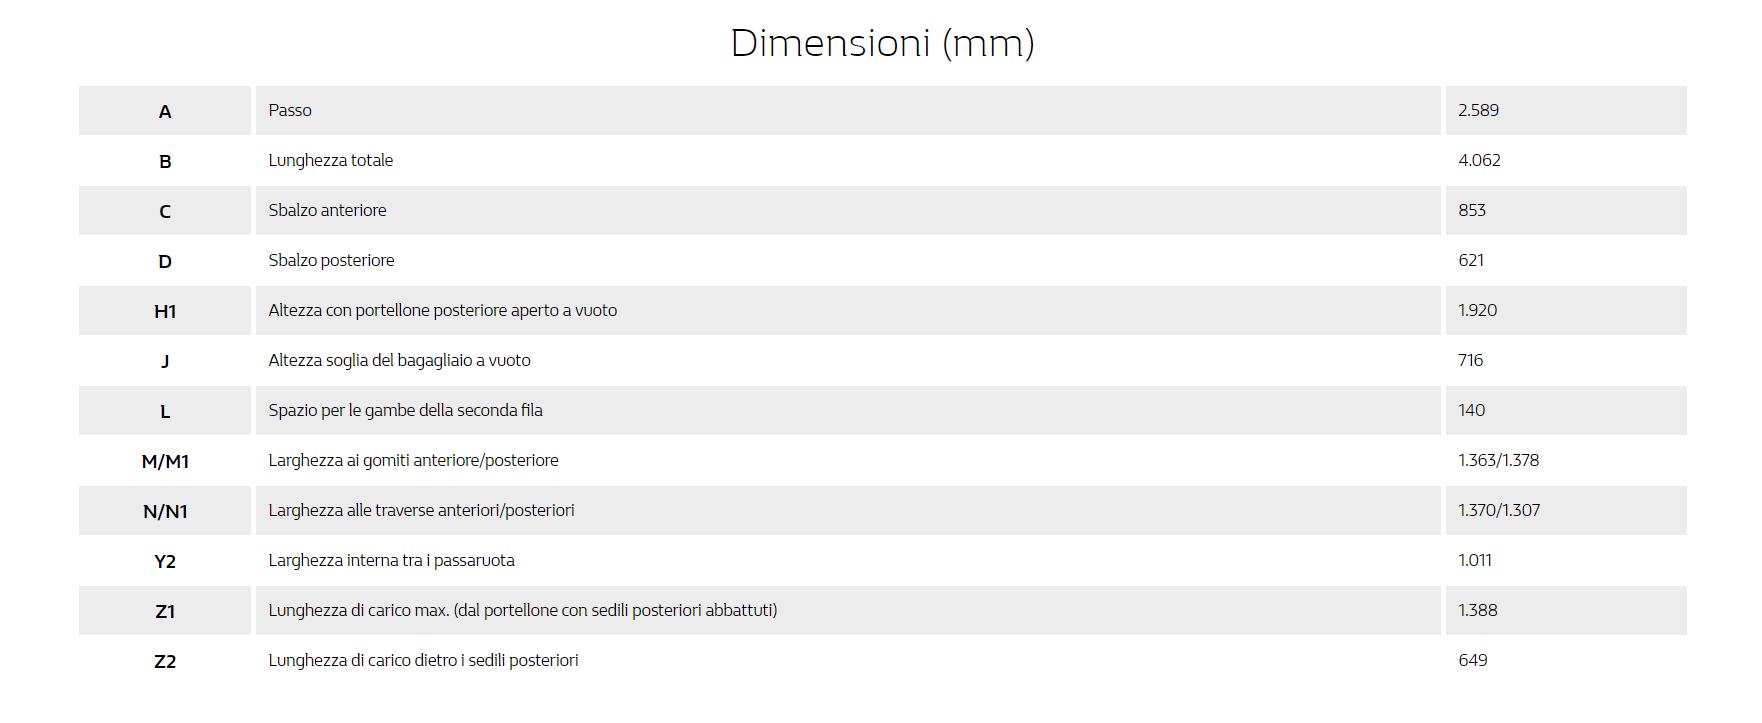Click the 'Dimensioni (mm)' heading
This screenshot has width=1762, height=723.
[882, 43]
